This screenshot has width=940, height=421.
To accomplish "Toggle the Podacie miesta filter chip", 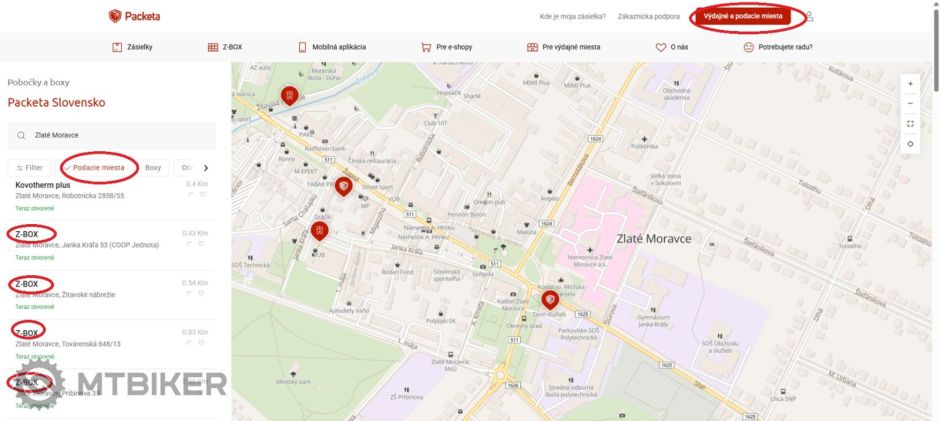I will (98, 168).
